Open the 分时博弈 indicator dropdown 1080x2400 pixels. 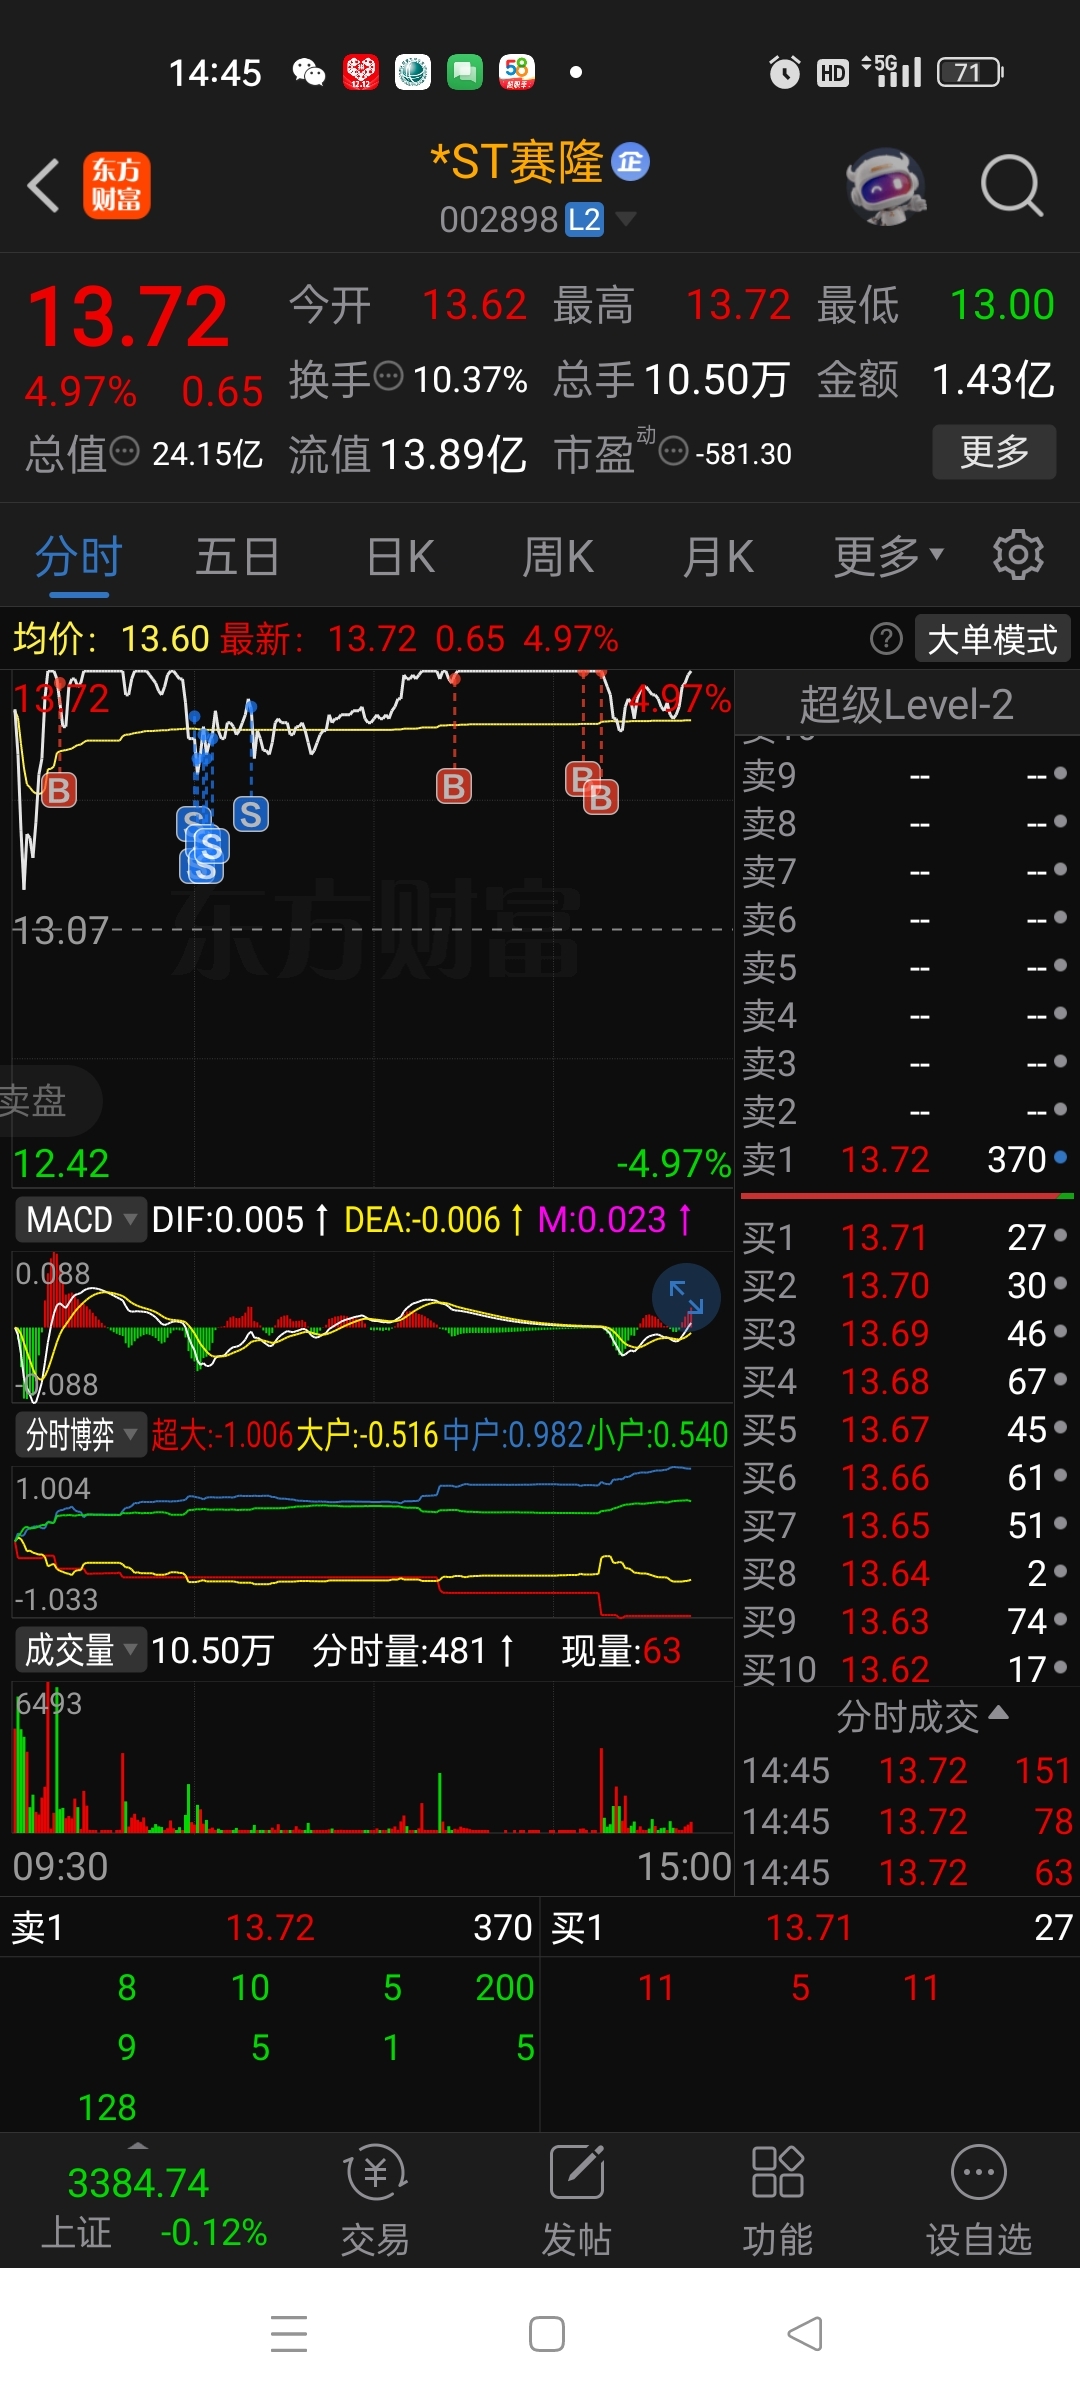pos(80,1435)
